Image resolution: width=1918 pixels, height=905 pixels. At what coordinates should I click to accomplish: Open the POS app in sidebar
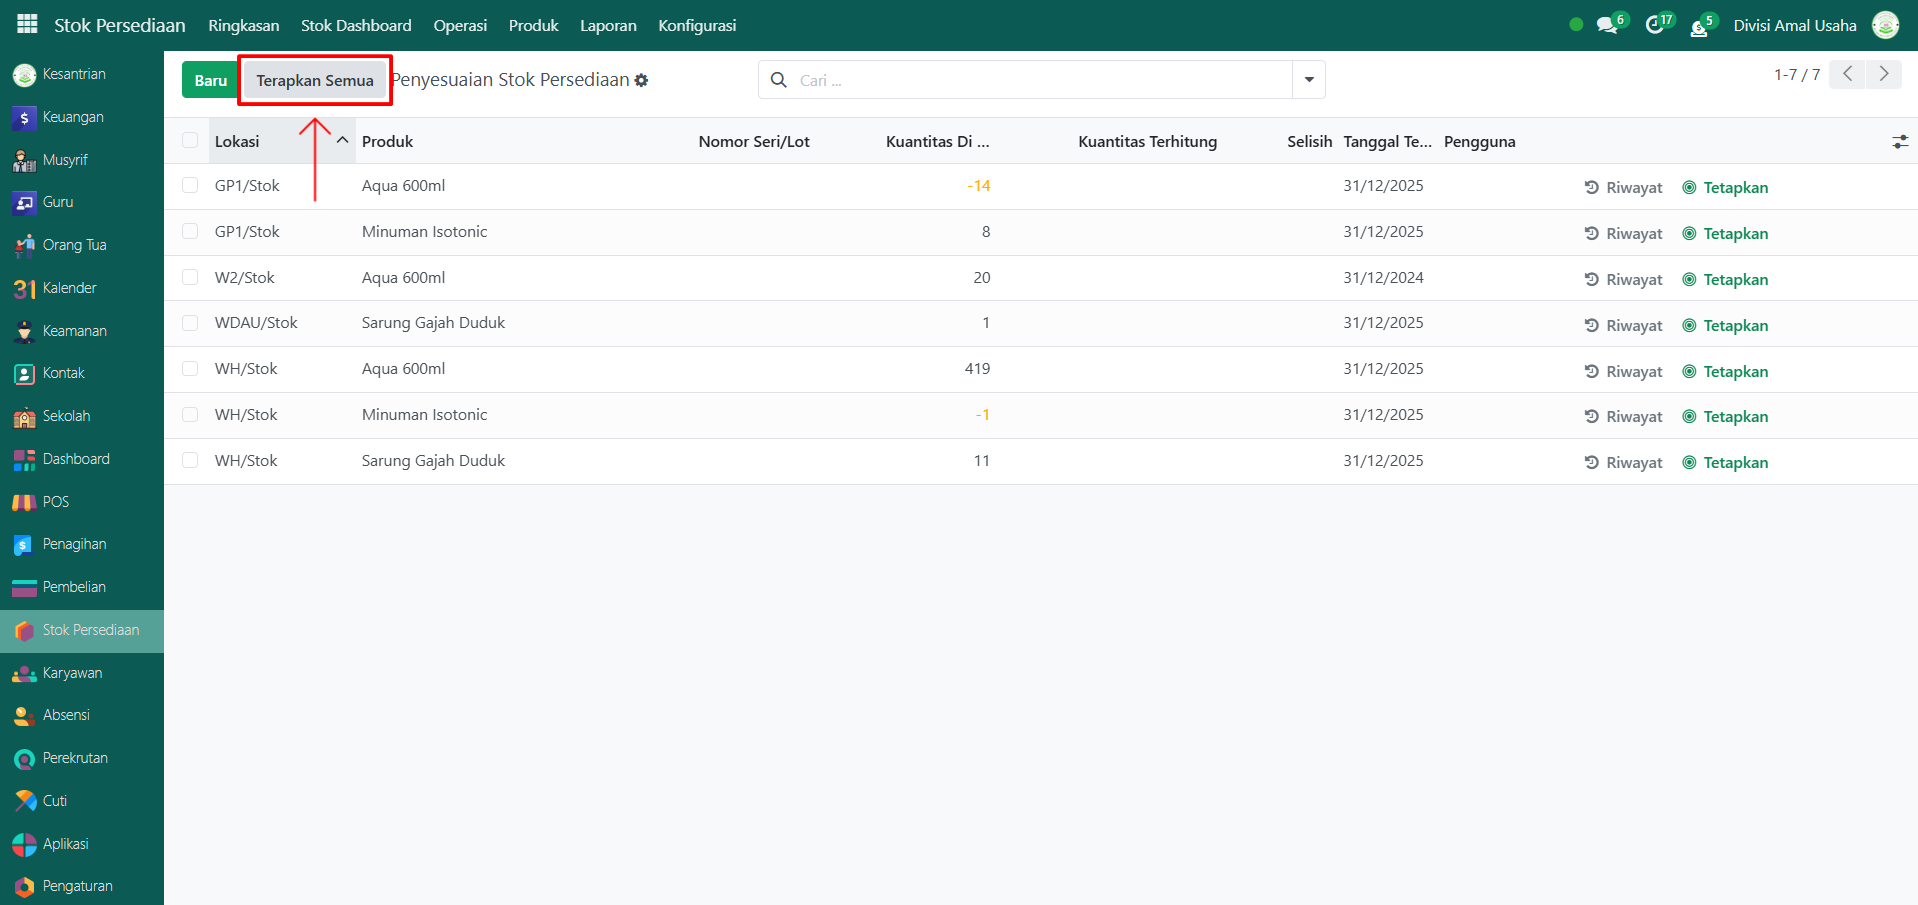pyautogui.click(x=55, y=502)
